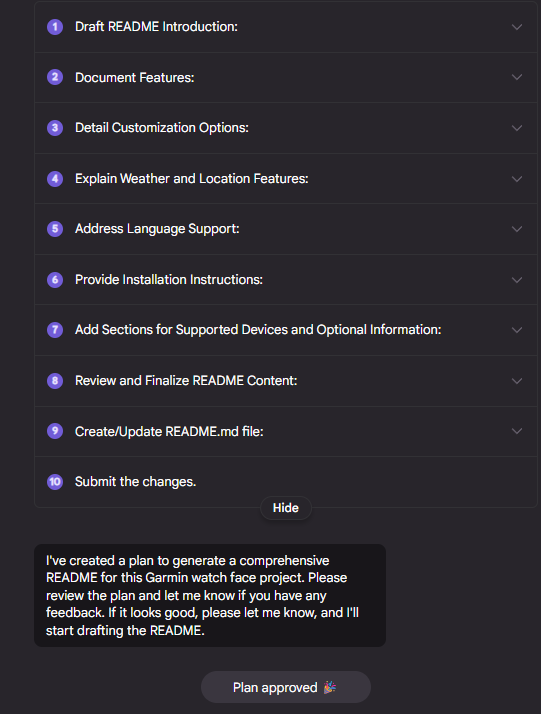The height and width of the screenshot is (714, 541).
Task: Click the step 10 number badge
Action: tap(55, 481)
